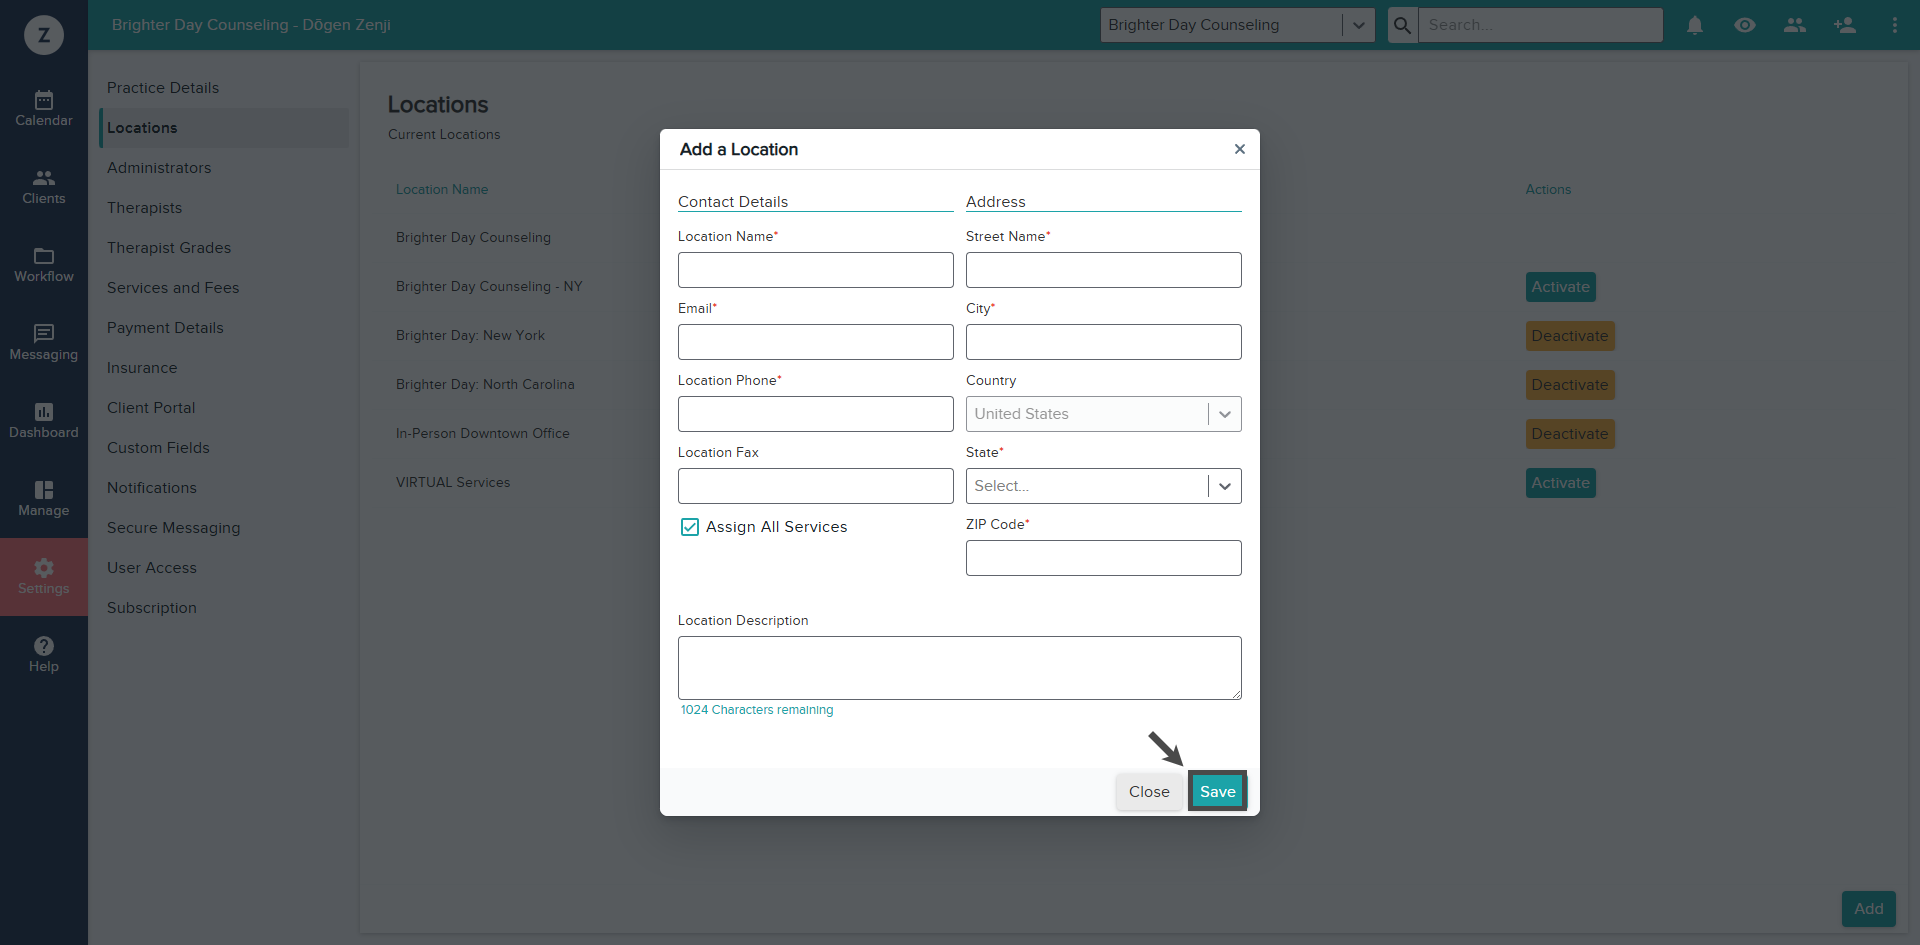Click the Actions column header
Screen dimensions: 1920x945
(x=1548, y=189)
